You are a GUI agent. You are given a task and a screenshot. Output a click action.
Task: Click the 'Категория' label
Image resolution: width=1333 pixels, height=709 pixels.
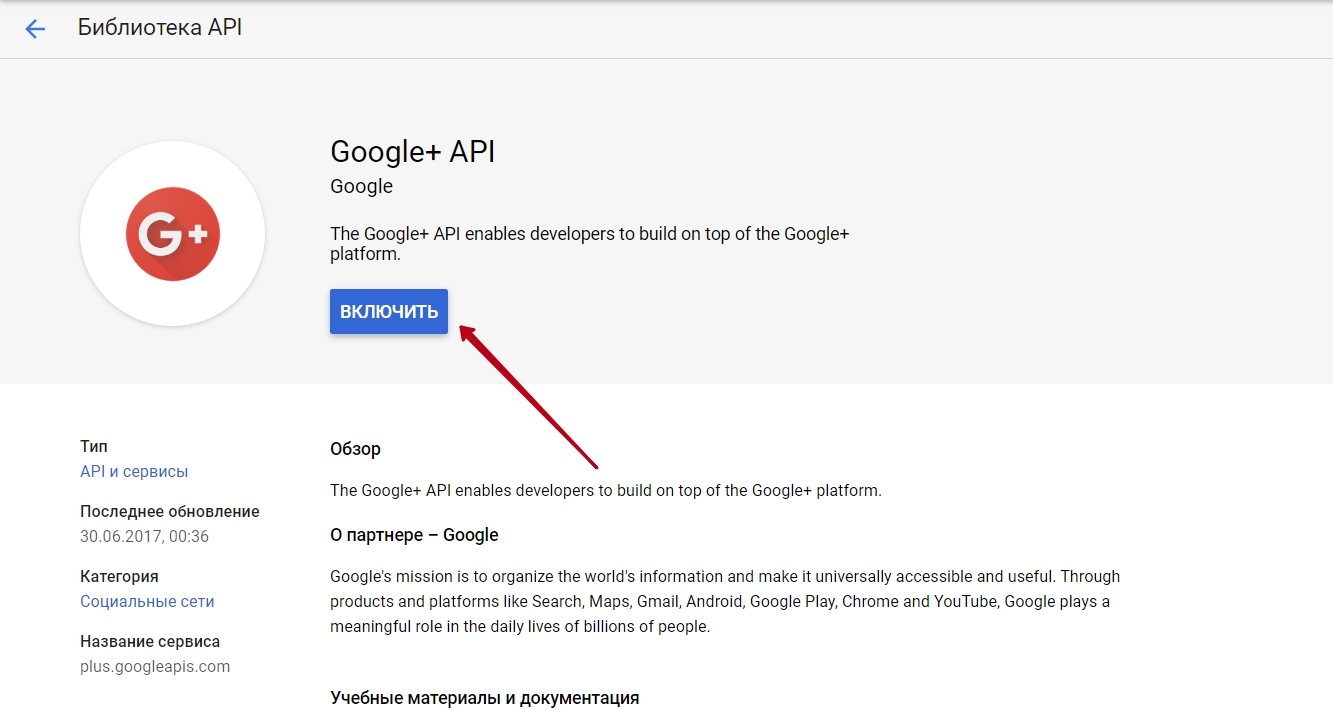point(119,576)
